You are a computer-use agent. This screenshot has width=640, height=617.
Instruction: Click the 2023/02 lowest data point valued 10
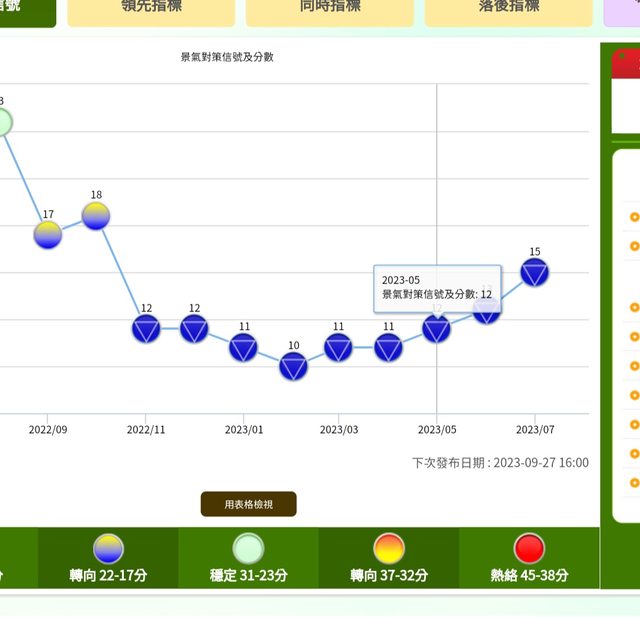(293, 367)
